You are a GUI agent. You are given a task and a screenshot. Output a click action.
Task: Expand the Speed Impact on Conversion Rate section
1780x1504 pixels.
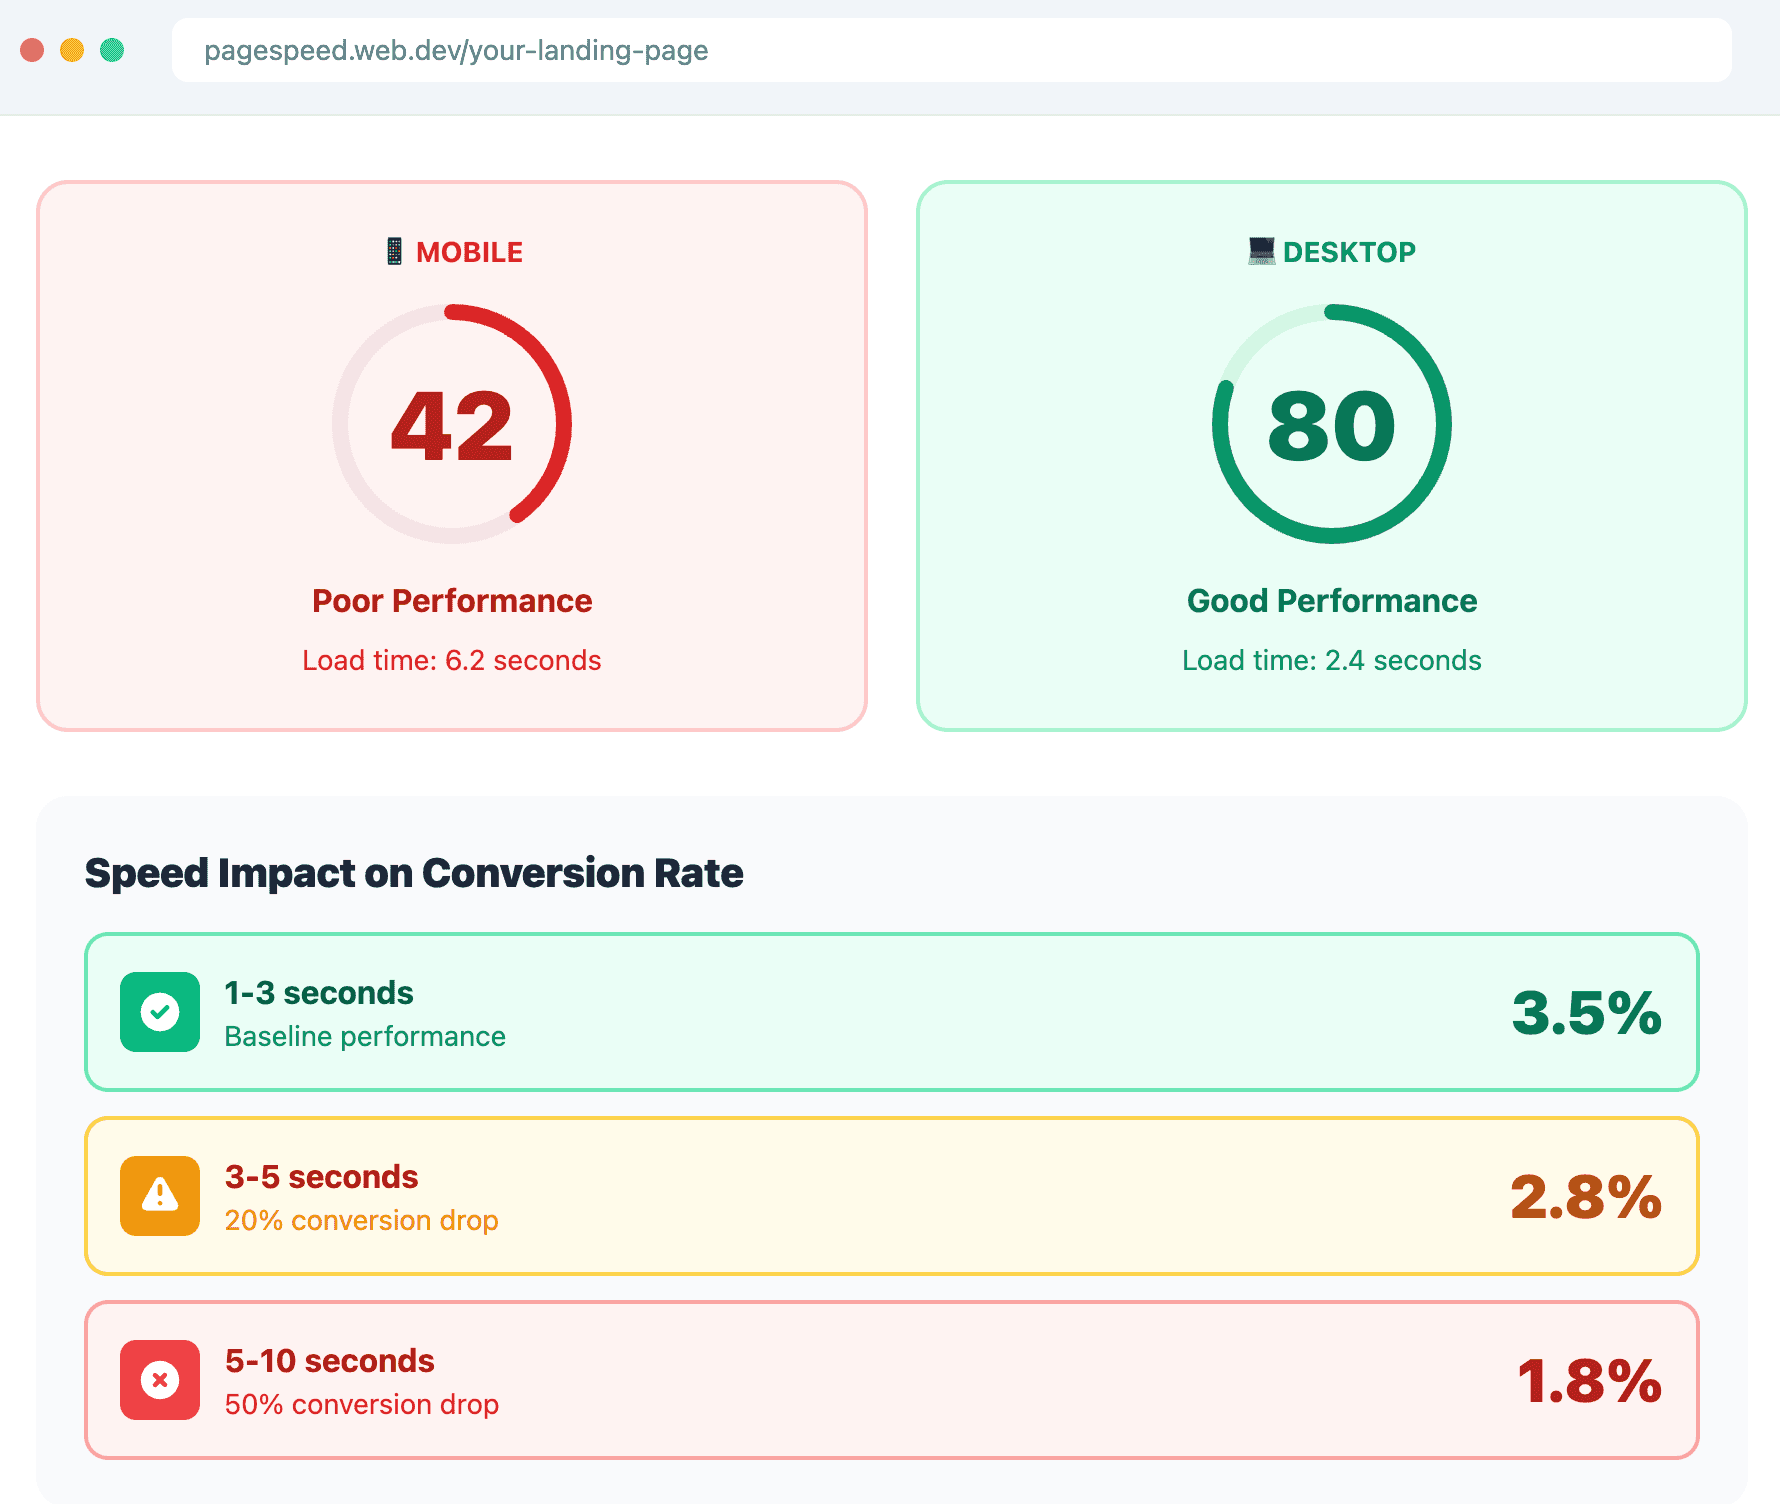(414, 872)
